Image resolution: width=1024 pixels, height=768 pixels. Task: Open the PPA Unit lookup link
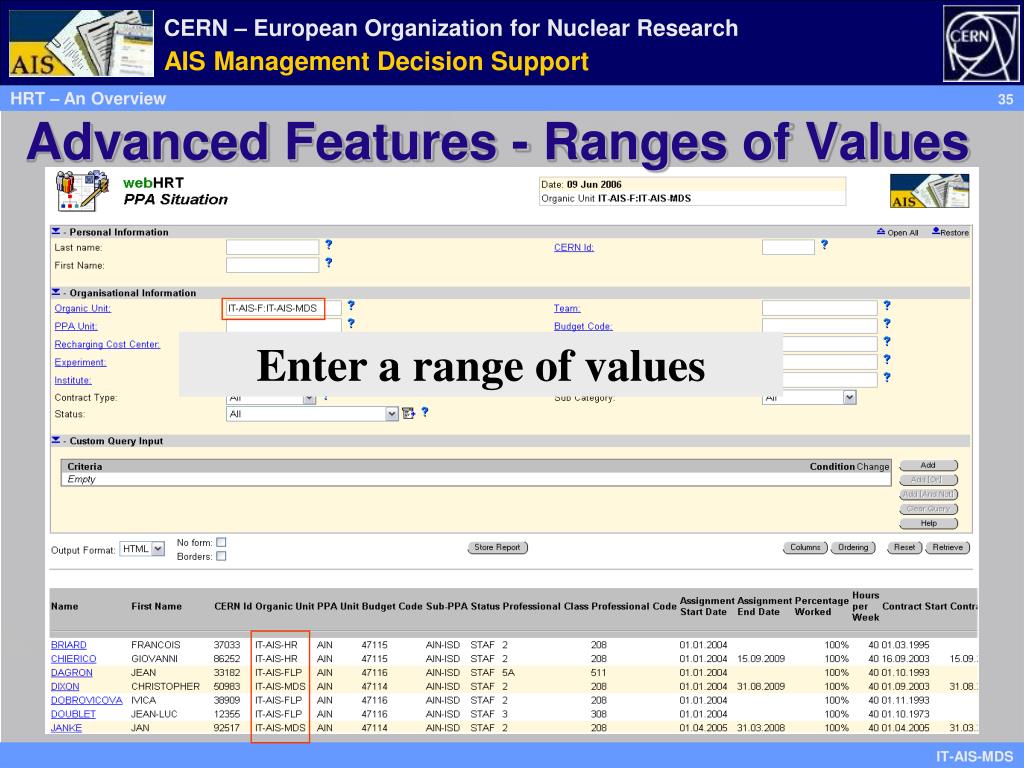click(76, 327)
